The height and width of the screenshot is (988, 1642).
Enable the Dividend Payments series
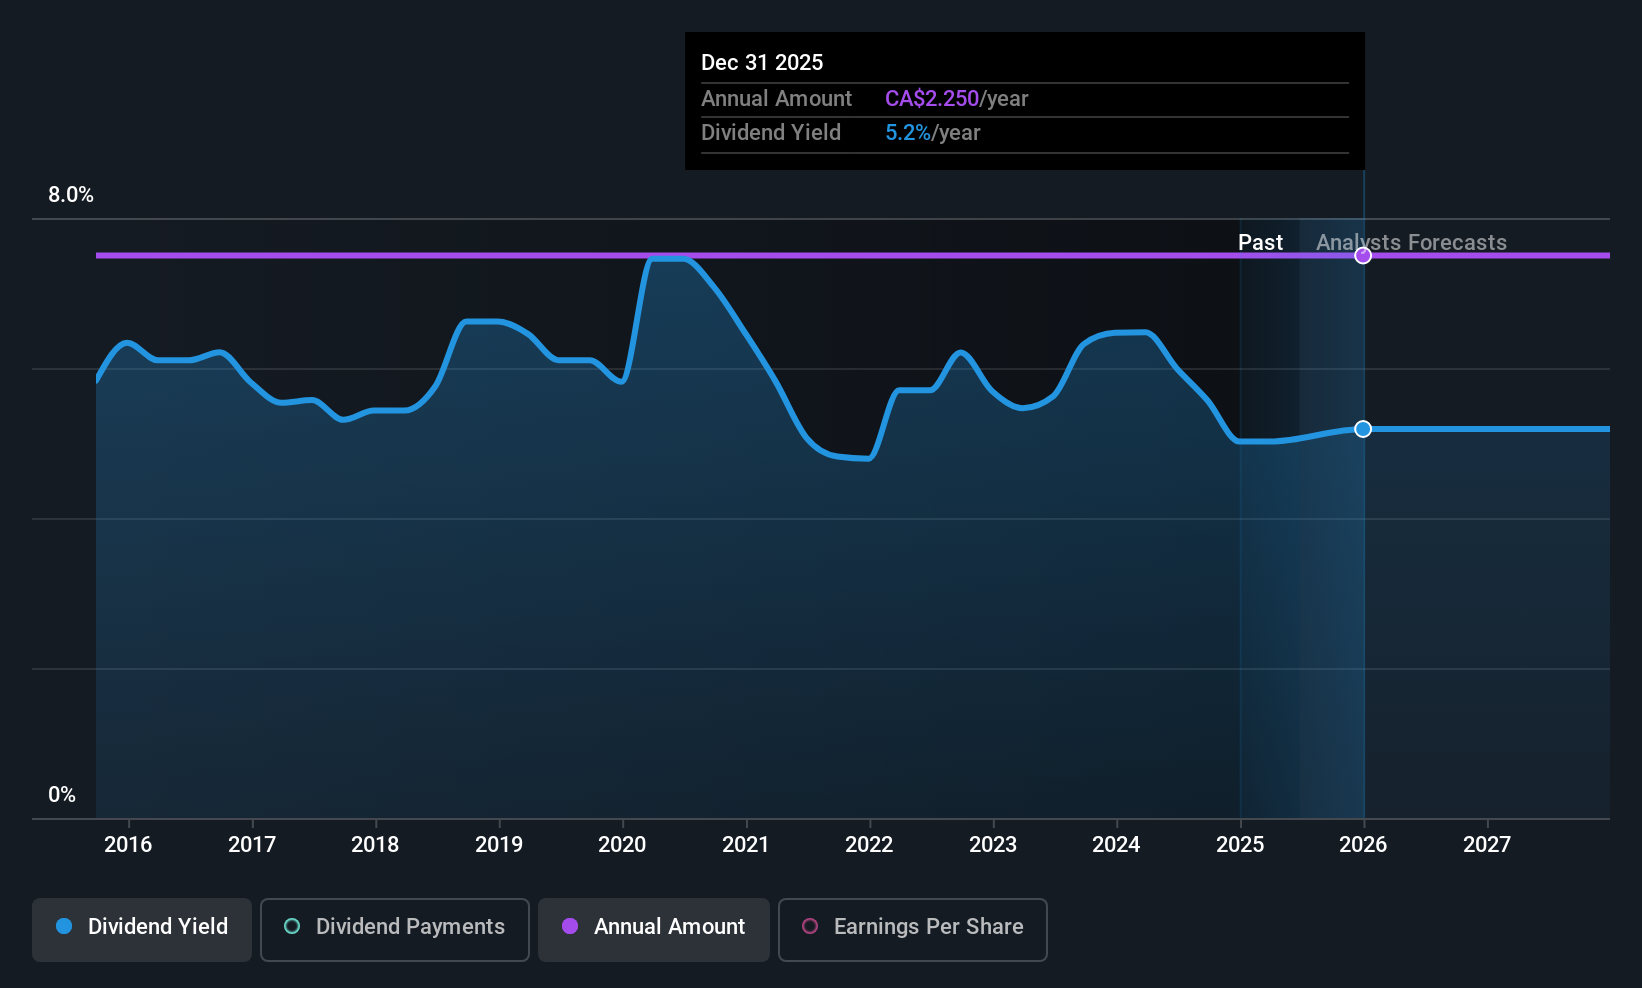pos(395,930)
